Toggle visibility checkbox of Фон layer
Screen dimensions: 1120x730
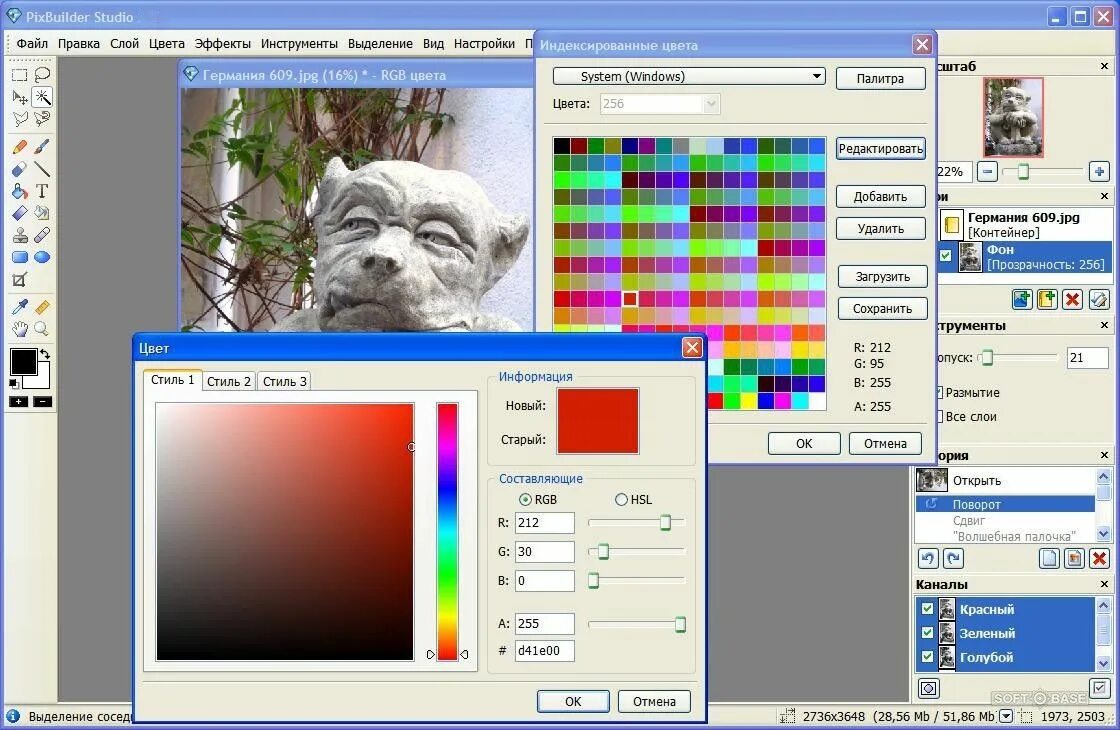tap(945, 256)
